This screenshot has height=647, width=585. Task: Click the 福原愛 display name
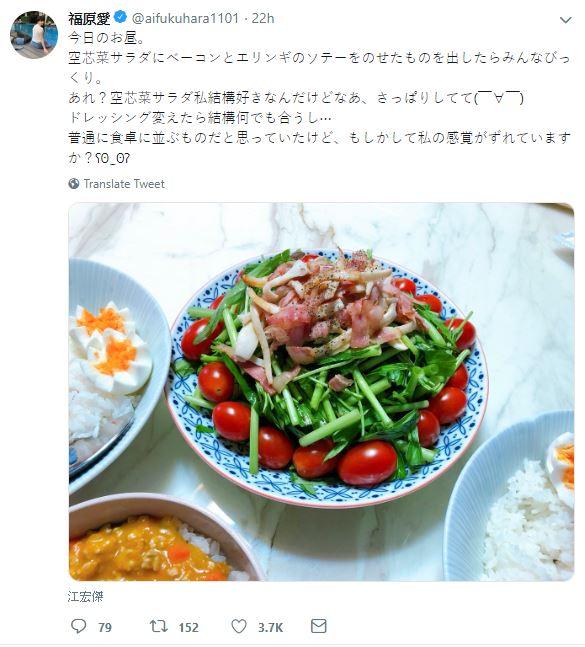coord(89,18)
